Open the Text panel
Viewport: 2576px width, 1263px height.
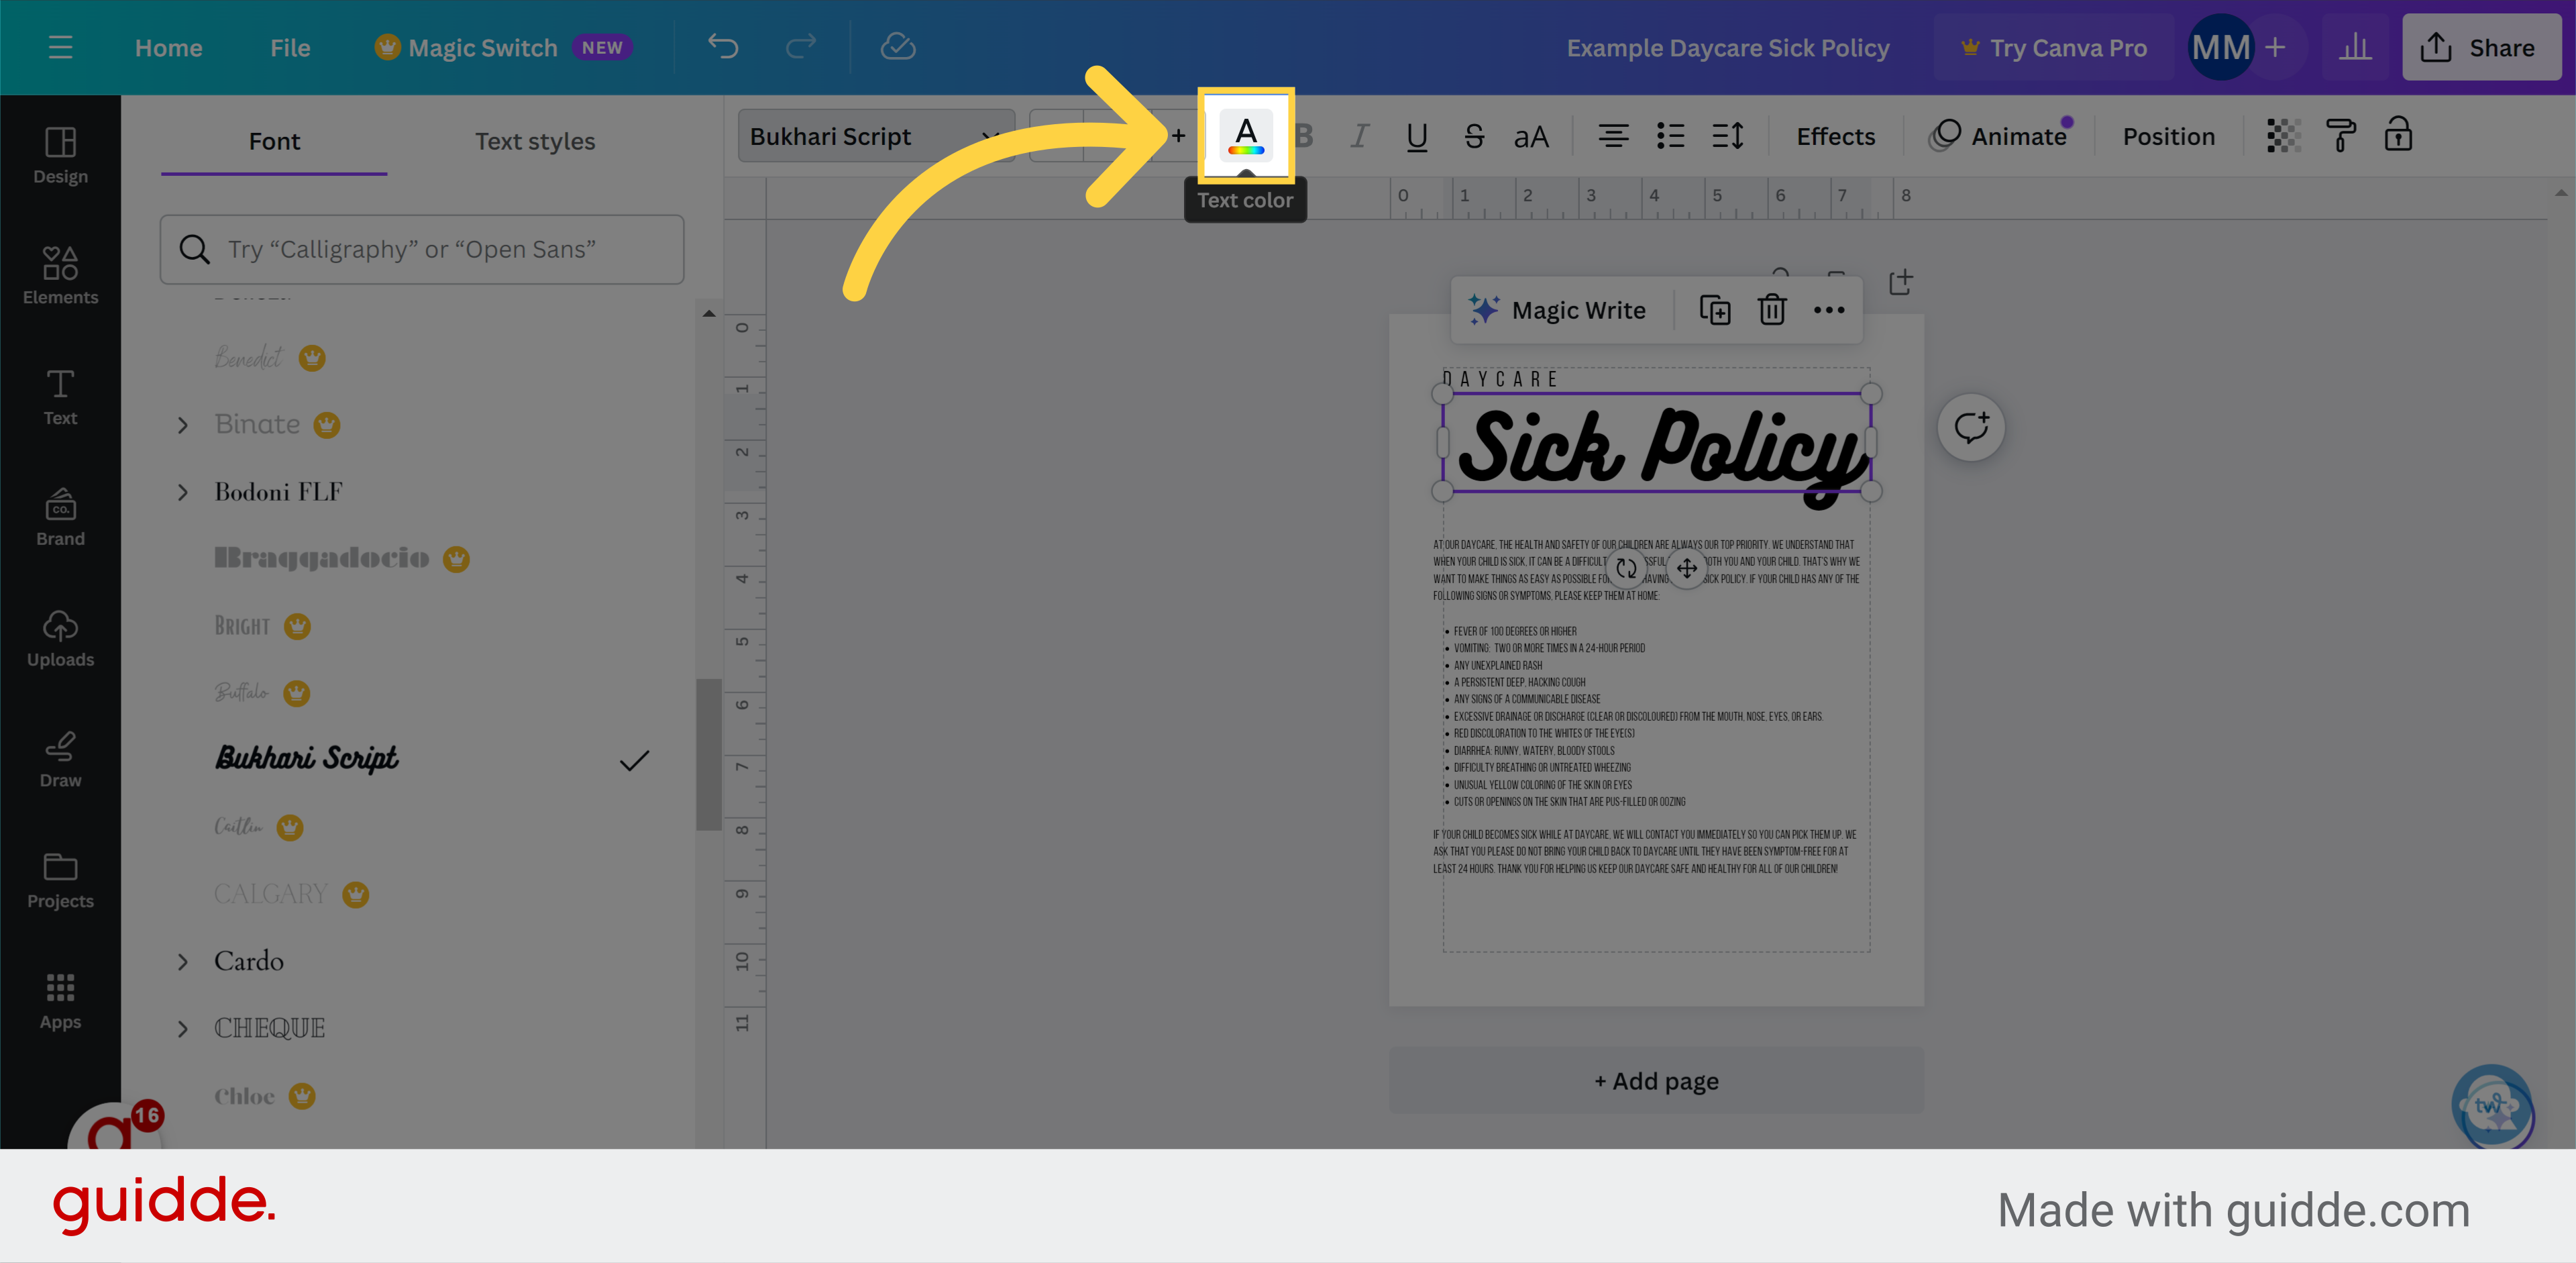click(x=60, y=396)
